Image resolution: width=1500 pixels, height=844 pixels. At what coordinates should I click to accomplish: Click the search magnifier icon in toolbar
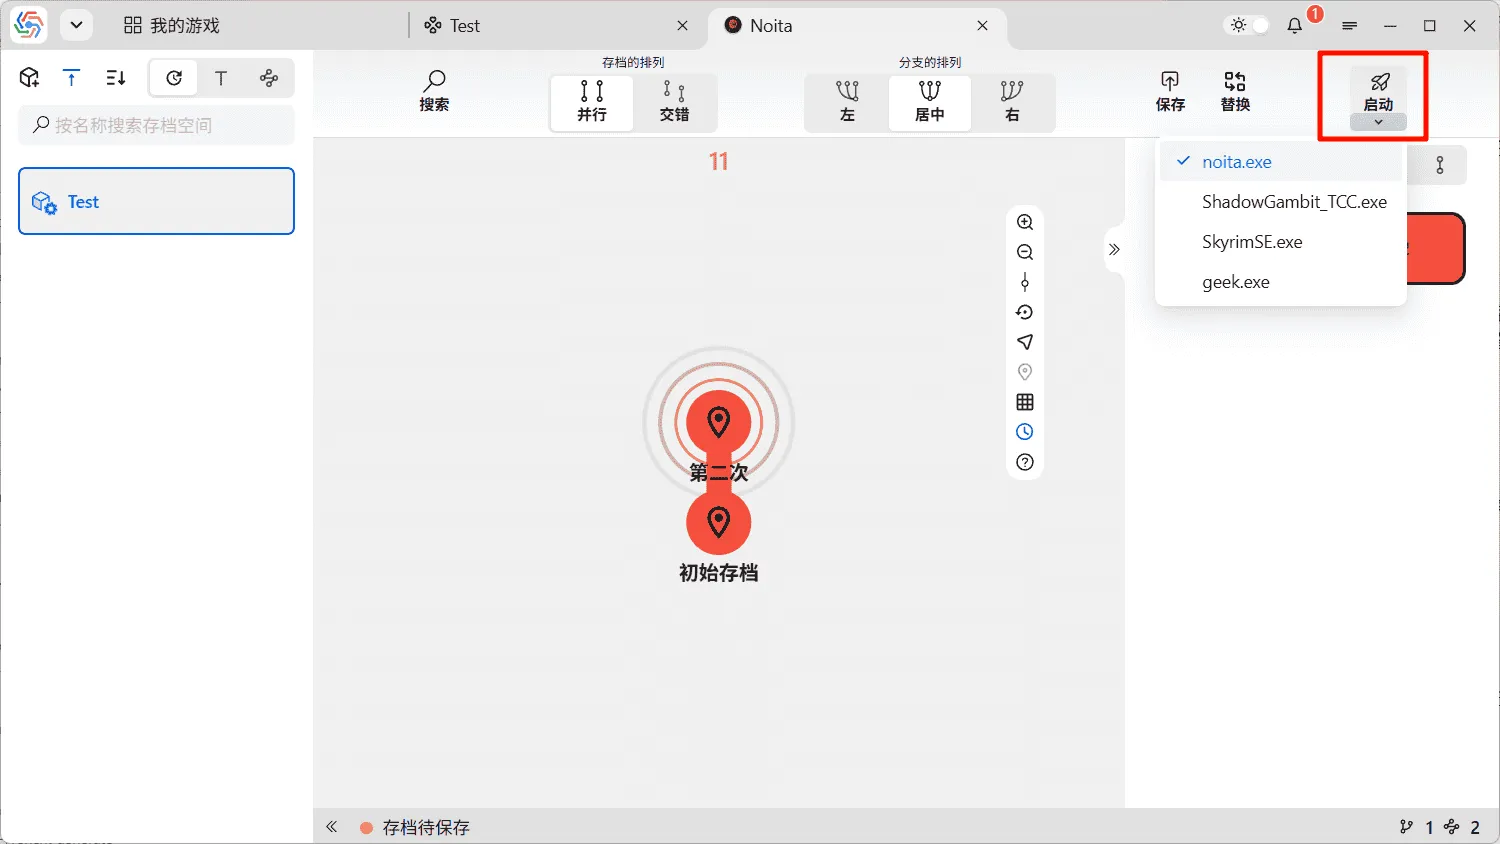(434, 82)
